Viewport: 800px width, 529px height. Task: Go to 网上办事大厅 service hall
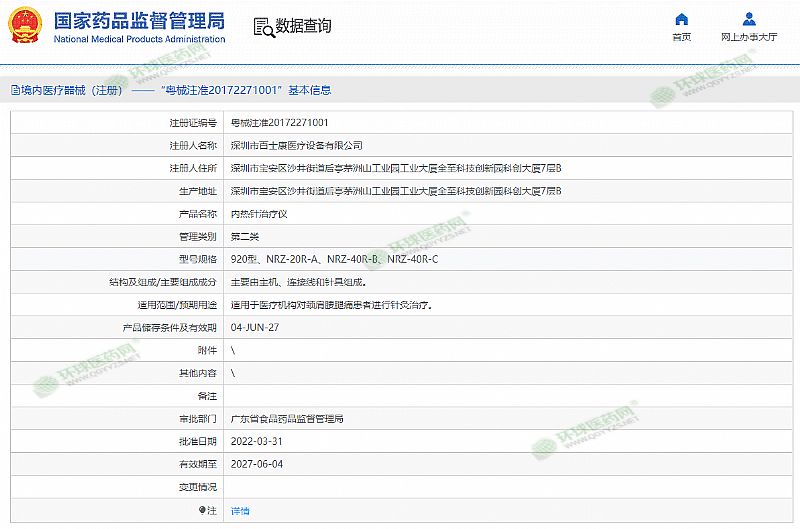point(749,37)
